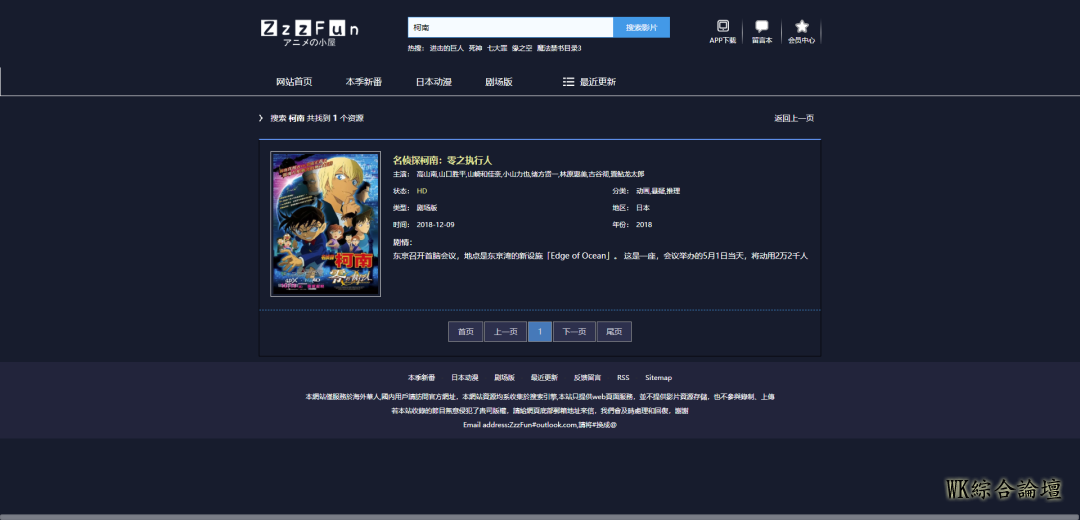
Task: Focus the search box containing 柯南
Action: (x=510, y=27)
